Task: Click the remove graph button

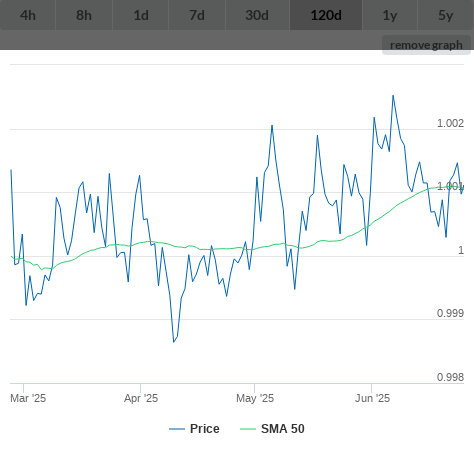Action: (426, 45)
